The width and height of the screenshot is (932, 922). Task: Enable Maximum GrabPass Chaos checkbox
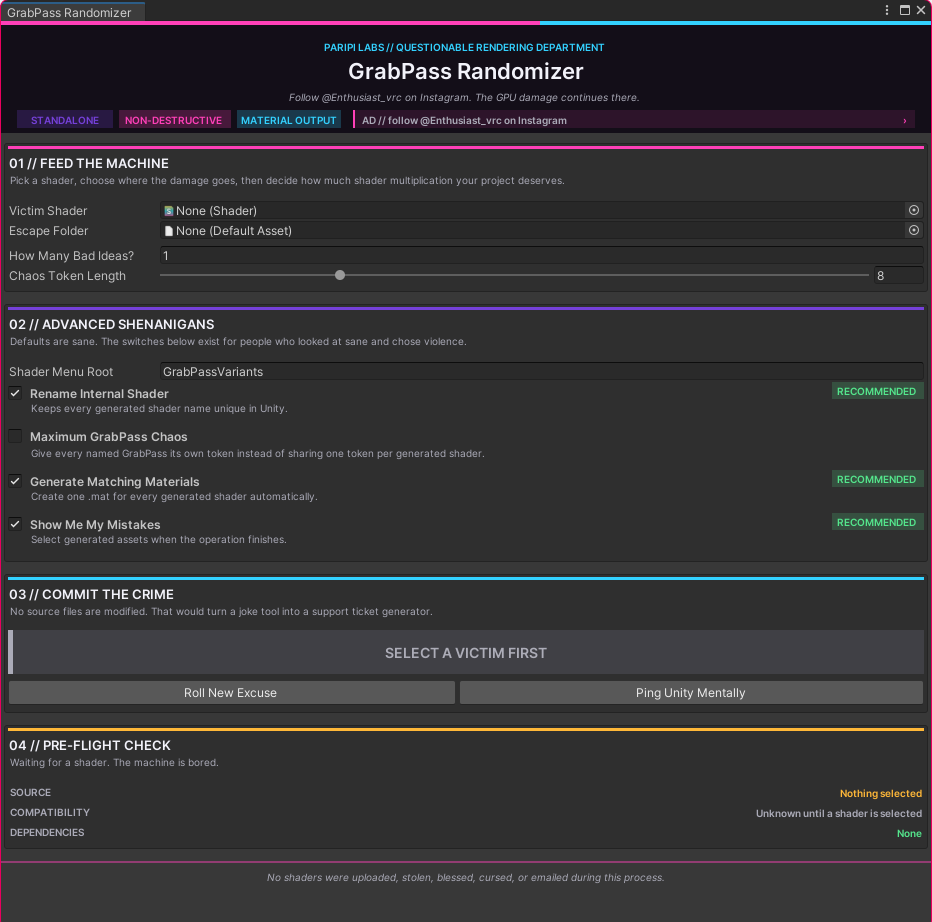pos(15,436)
